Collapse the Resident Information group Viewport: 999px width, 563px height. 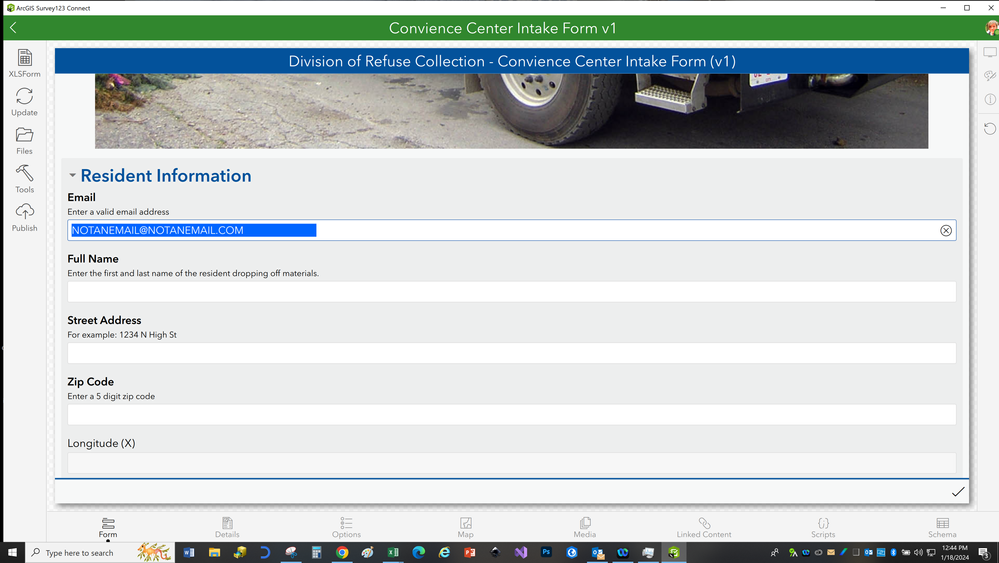click(x=72, y=175)
